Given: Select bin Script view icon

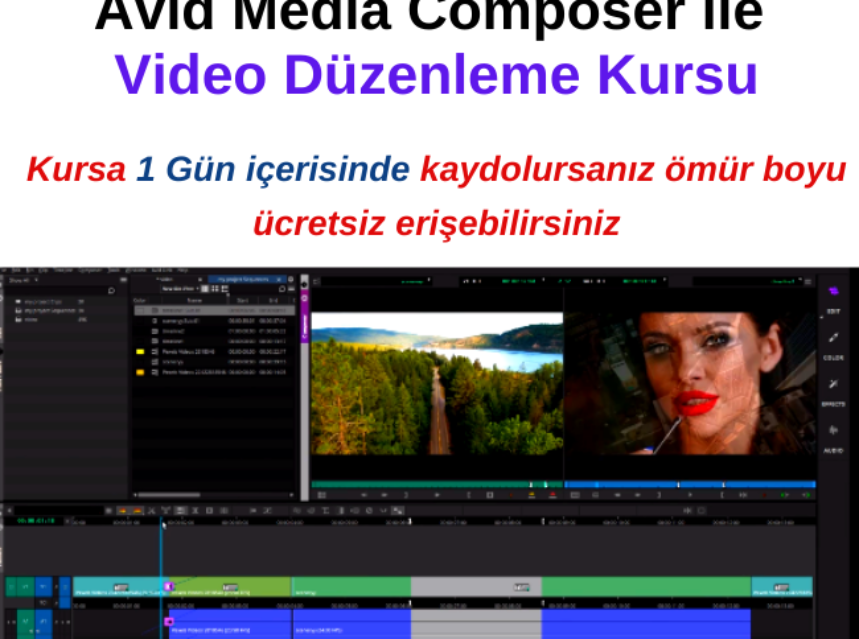Looking at the screenshot, I should point(225,289).
